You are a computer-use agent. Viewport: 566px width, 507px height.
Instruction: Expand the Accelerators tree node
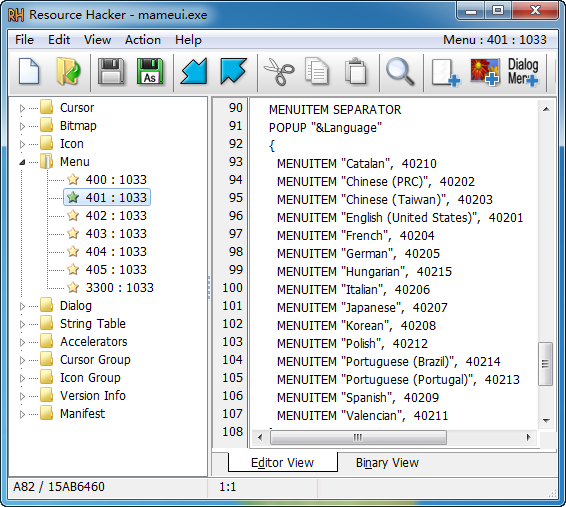coord(22,342)
